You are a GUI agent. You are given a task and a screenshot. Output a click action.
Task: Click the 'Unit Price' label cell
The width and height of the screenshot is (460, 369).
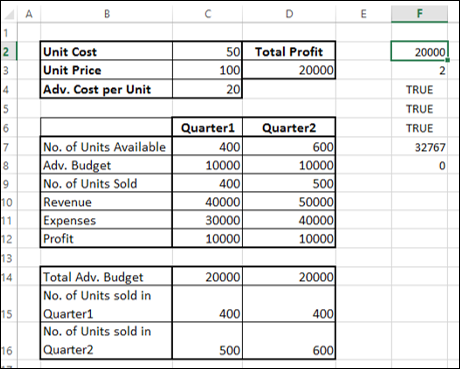coord(106,70)
